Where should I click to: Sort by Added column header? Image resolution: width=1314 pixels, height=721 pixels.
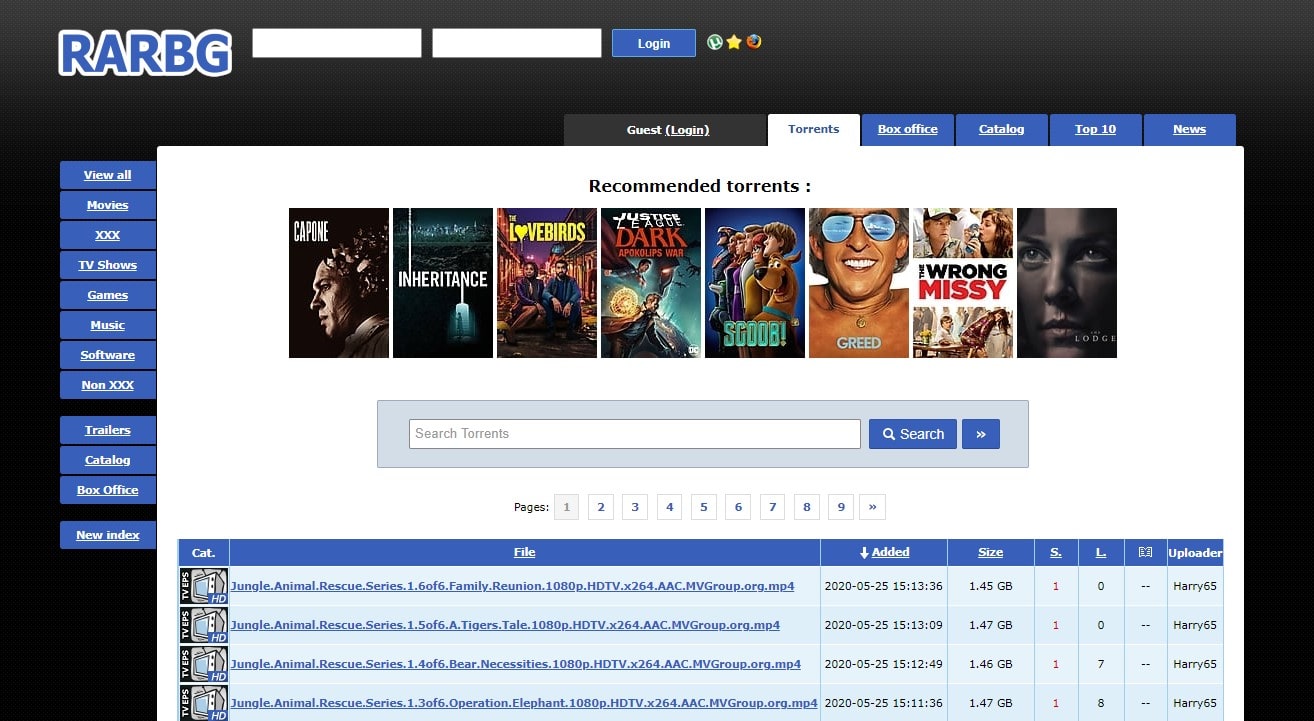(890, 552)
